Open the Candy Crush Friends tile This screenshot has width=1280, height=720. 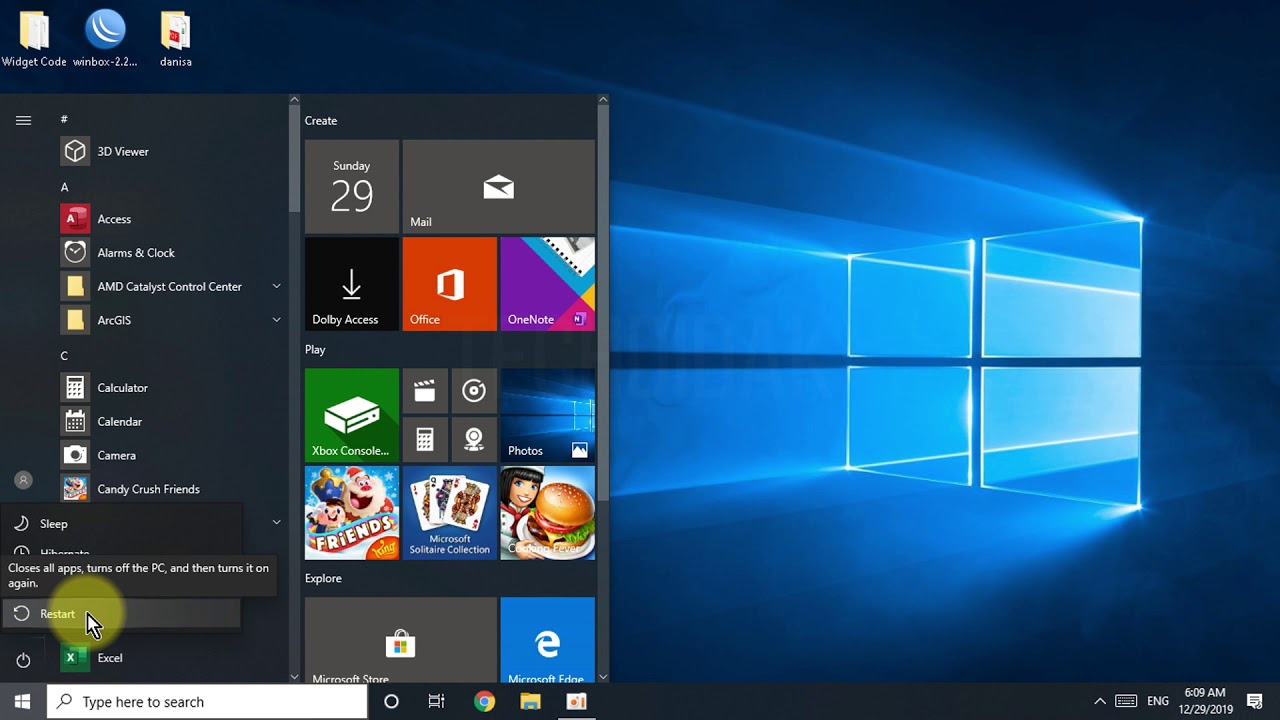click(351, 513)
